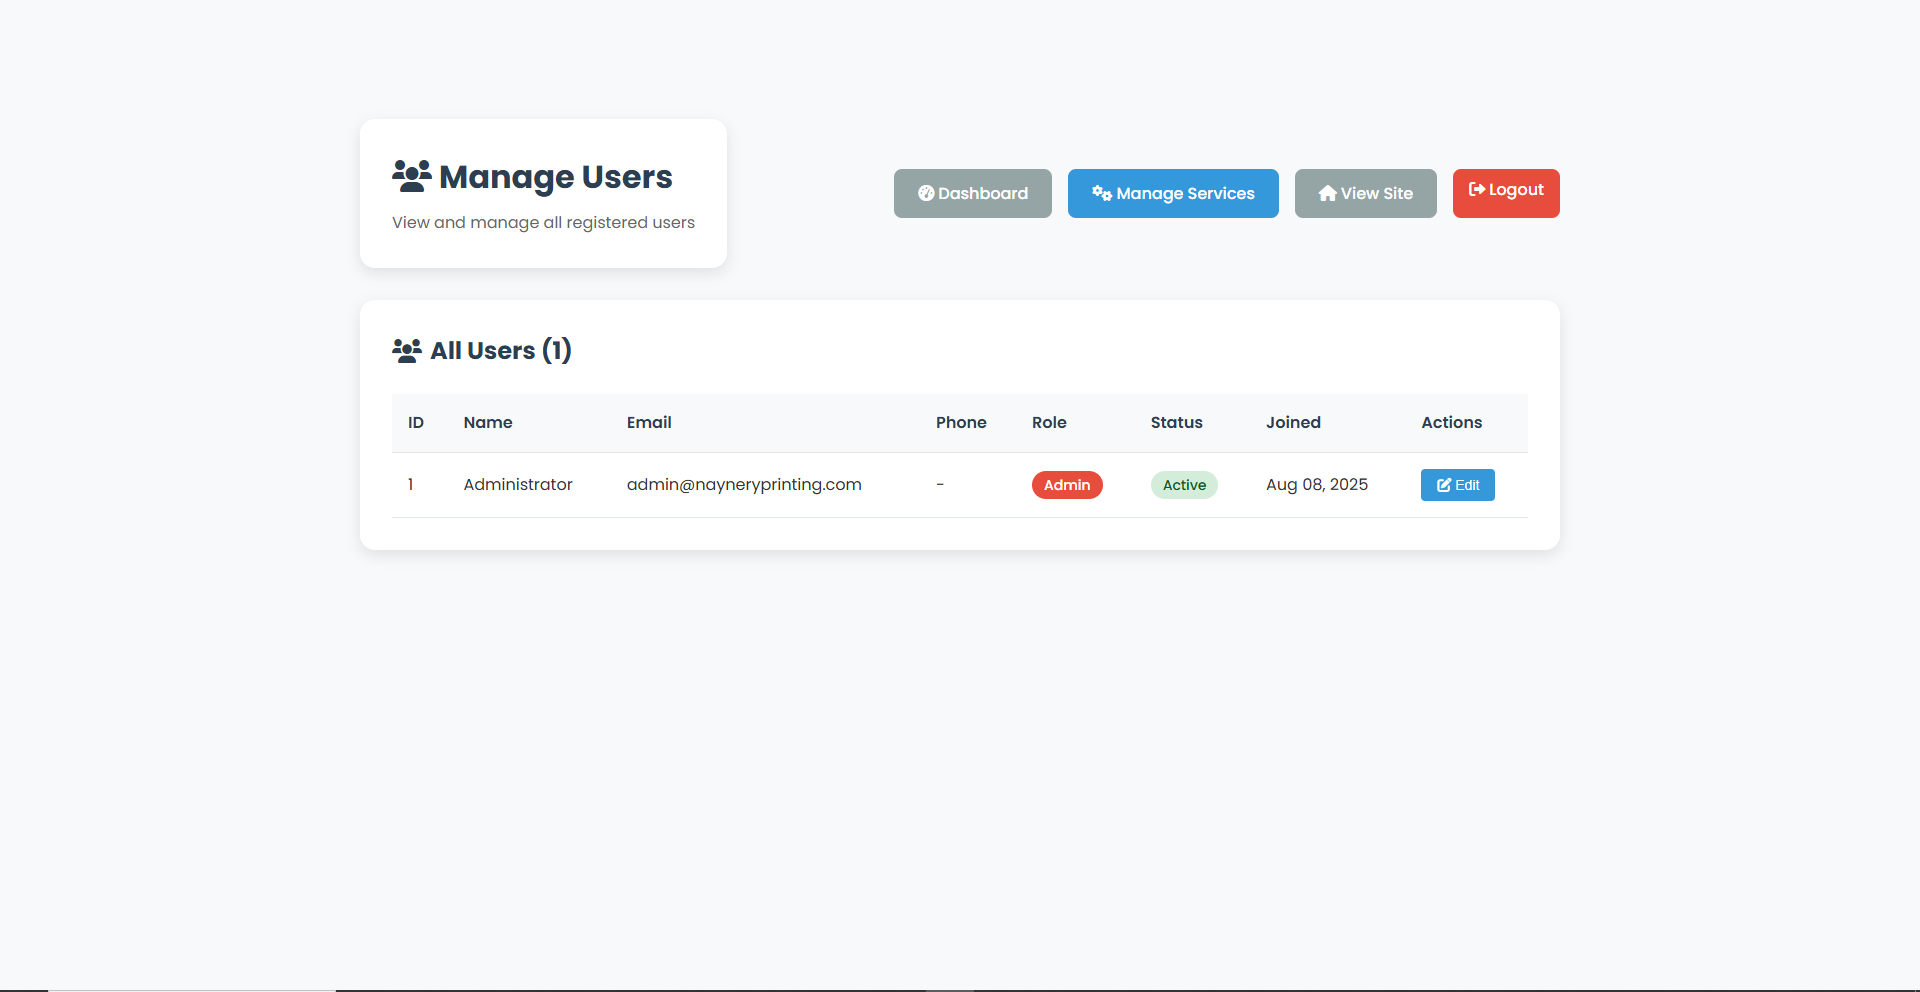Click the All Users (1) heading
Screen dimensions: 1920x992
[x=500, y=350]
